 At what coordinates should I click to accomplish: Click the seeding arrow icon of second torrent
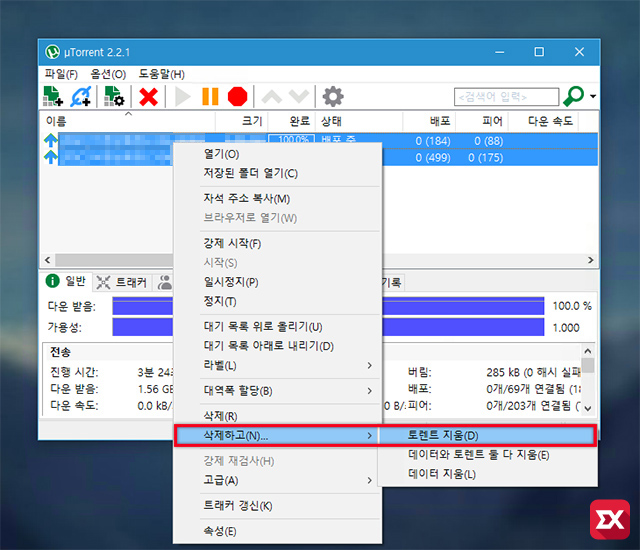tap(51, 157)
